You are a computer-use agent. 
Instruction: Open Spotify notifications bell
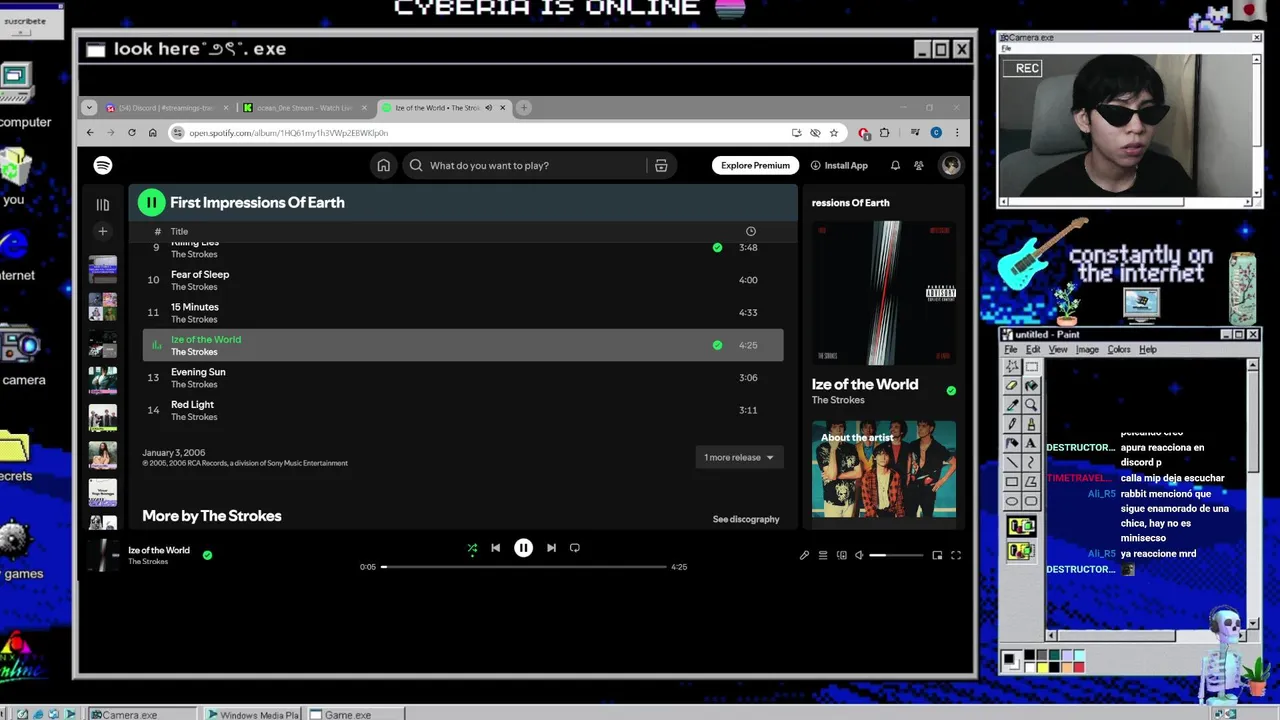pyautogui.click(x=895, y=165)
